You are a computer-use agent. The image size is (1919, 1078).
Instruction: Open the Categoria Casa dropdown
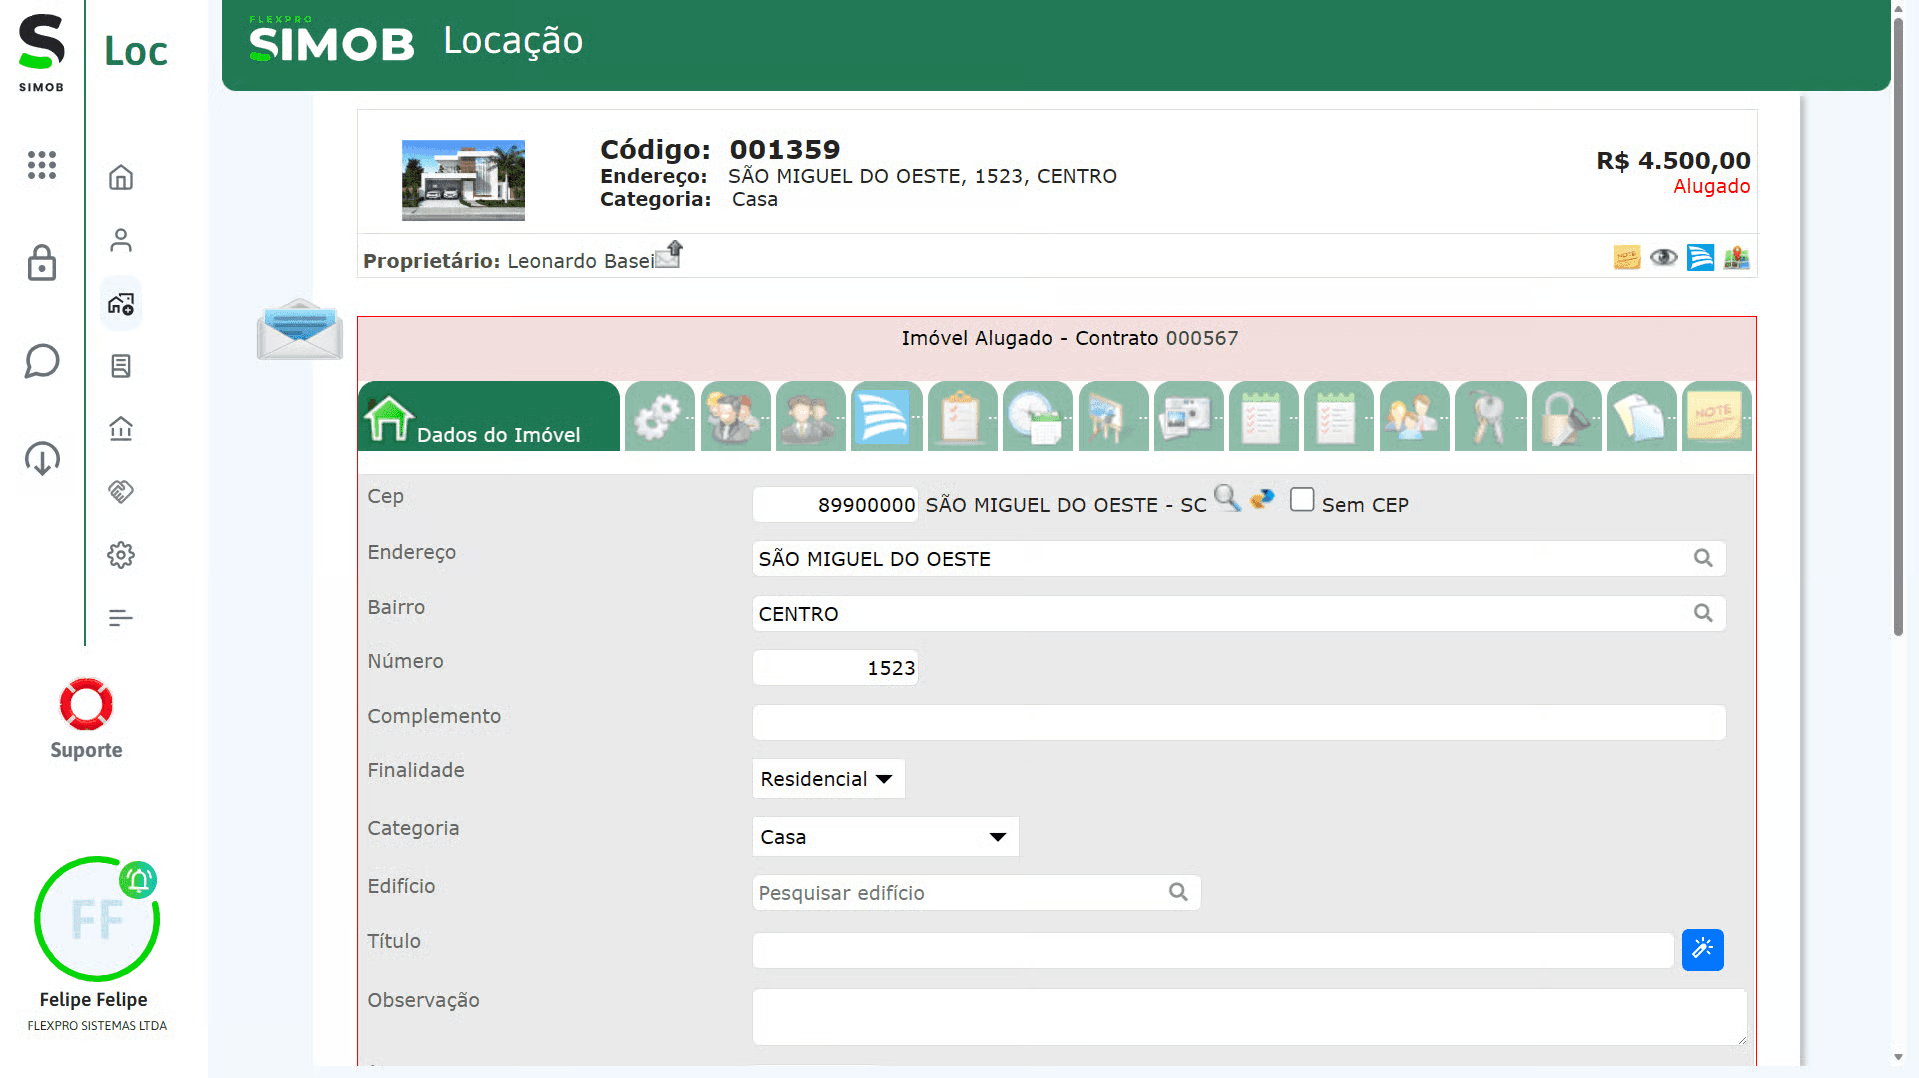click(884, 837)
